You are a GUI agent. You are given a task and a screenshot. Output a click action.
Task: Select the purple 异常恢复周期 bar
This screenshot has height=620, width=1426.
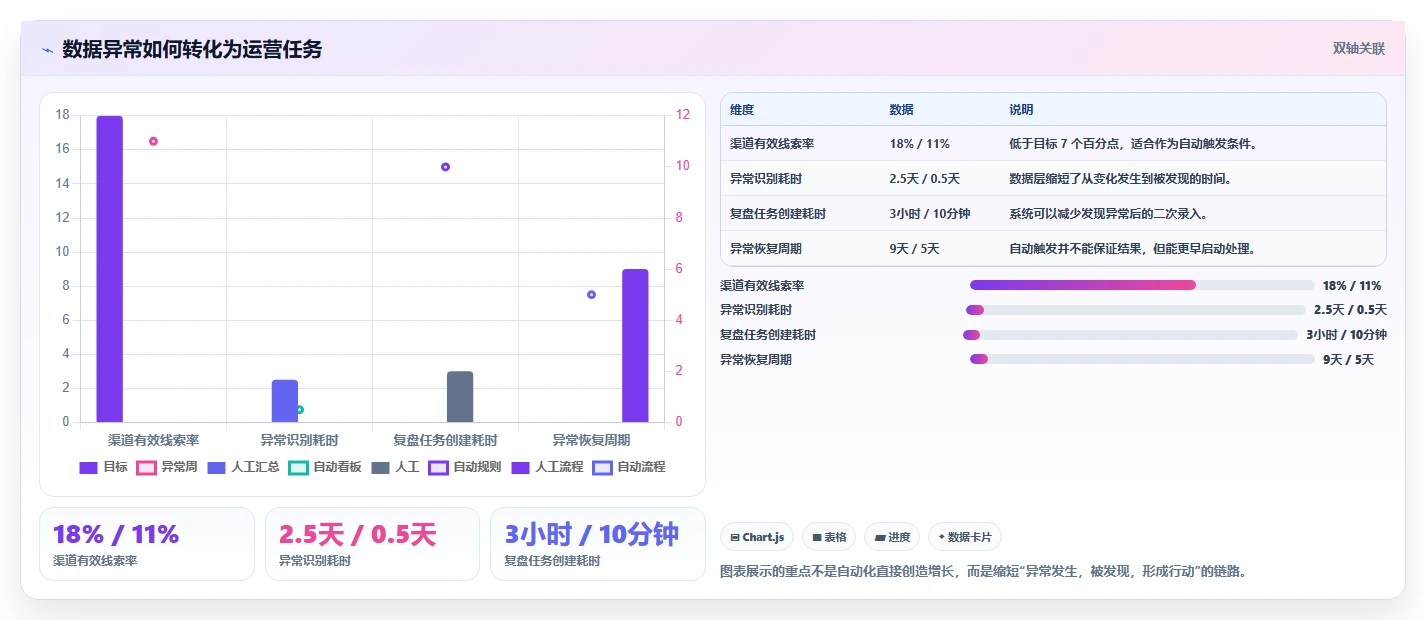point(635,346)
